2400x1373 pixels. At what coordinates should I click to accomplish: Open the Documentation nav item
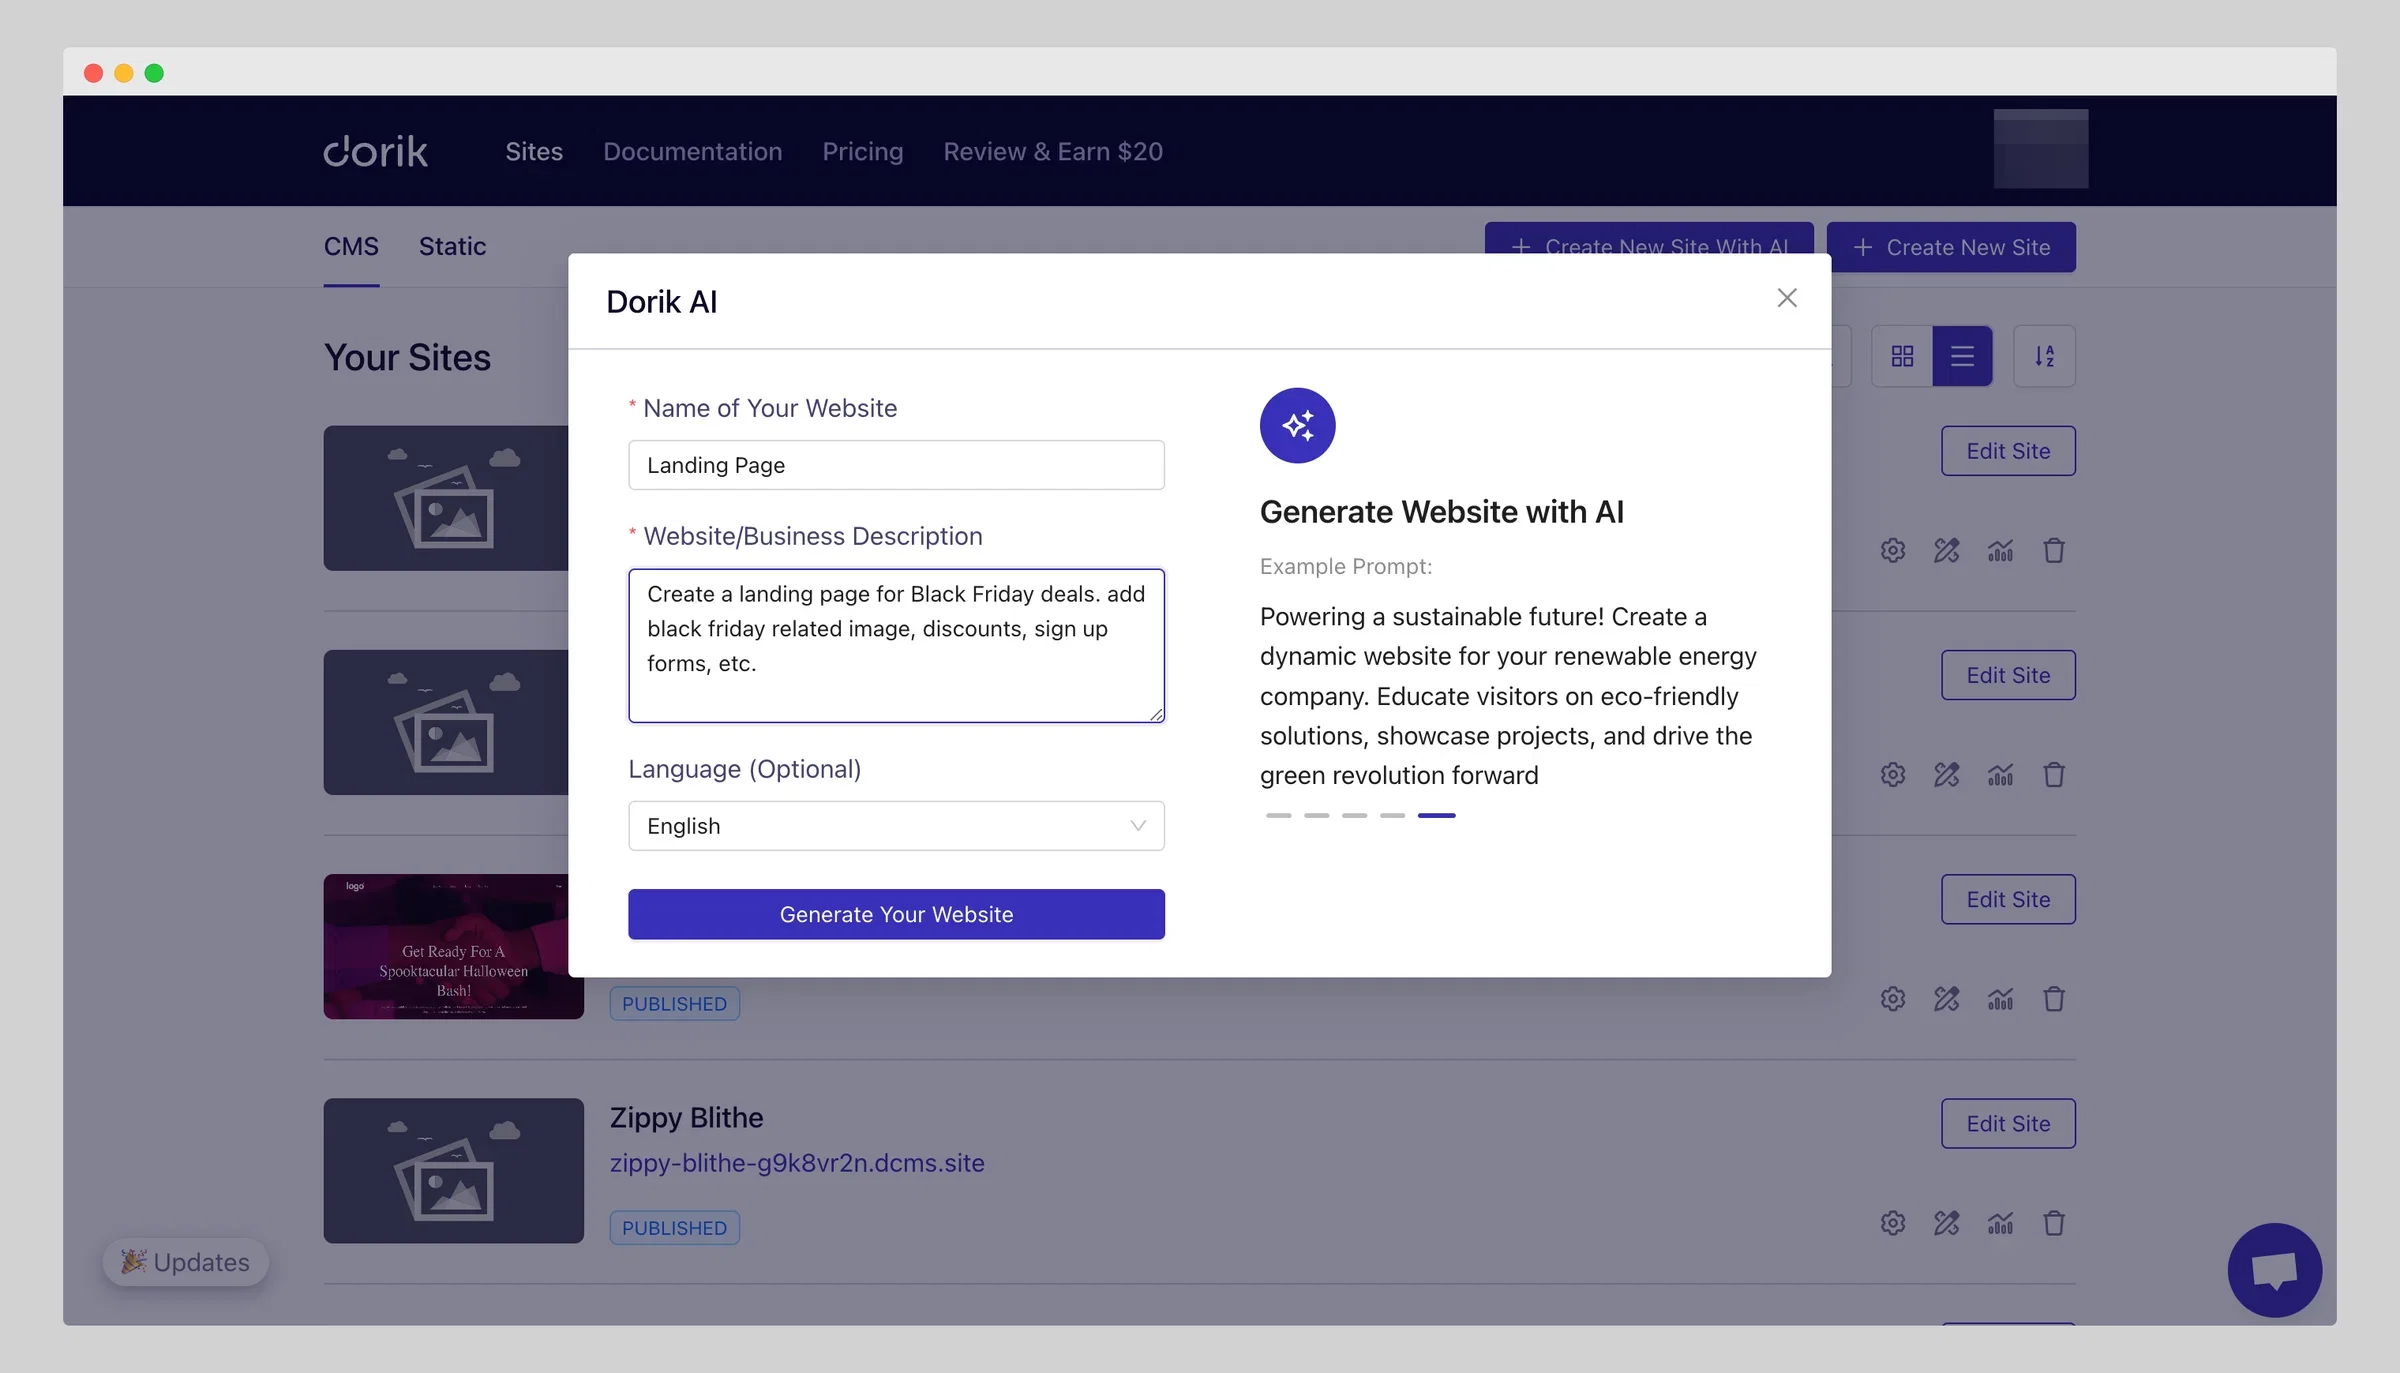[692, 151]
